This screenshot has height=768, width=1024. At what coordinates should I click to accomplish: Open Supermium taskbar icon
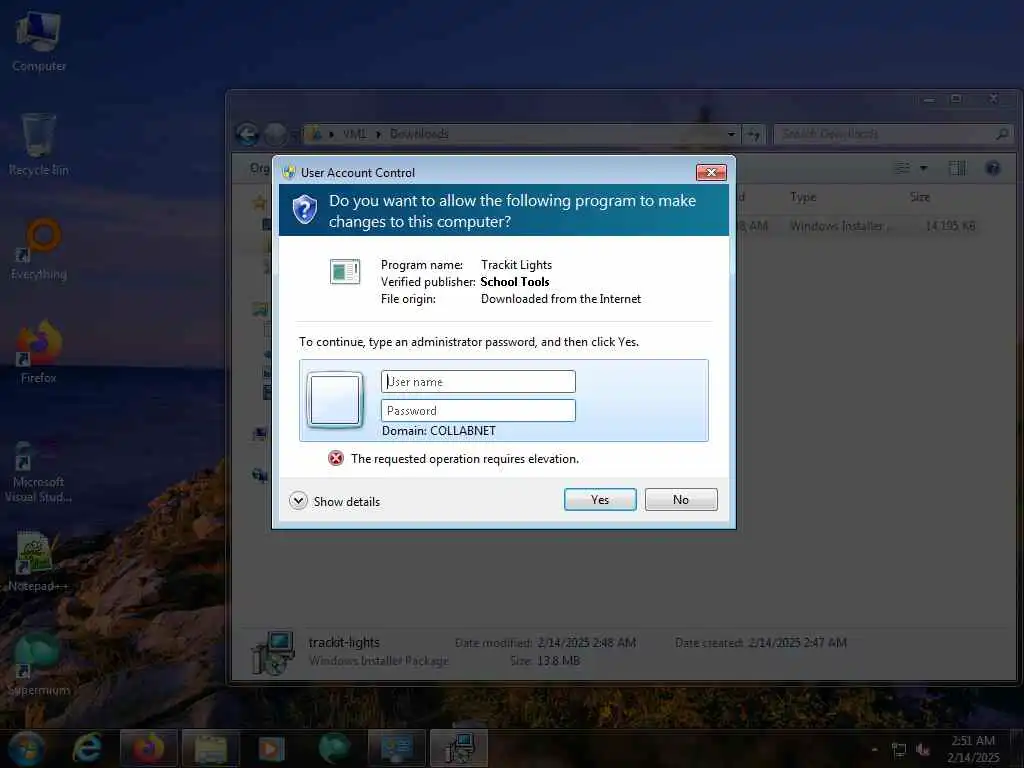[x=334, y=748]
